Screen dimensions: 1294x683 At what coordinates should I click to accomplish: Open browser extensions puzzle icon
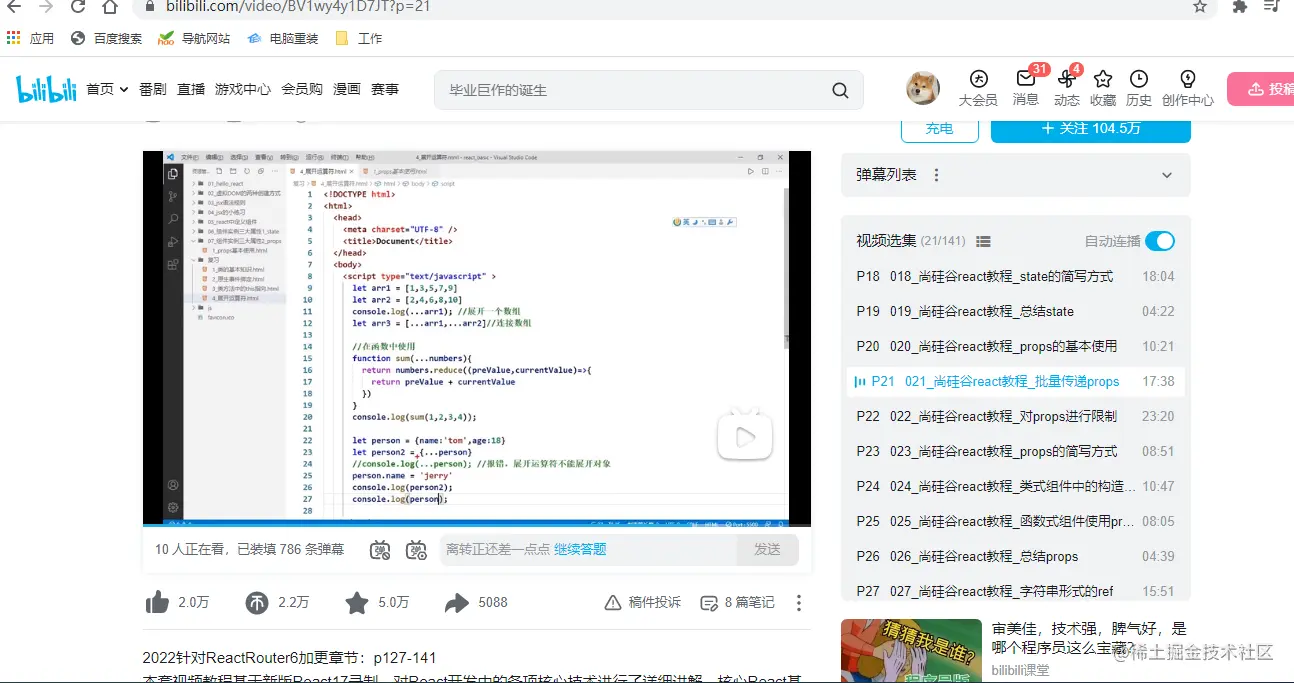pyautogui.click(x=1240, y=6)
